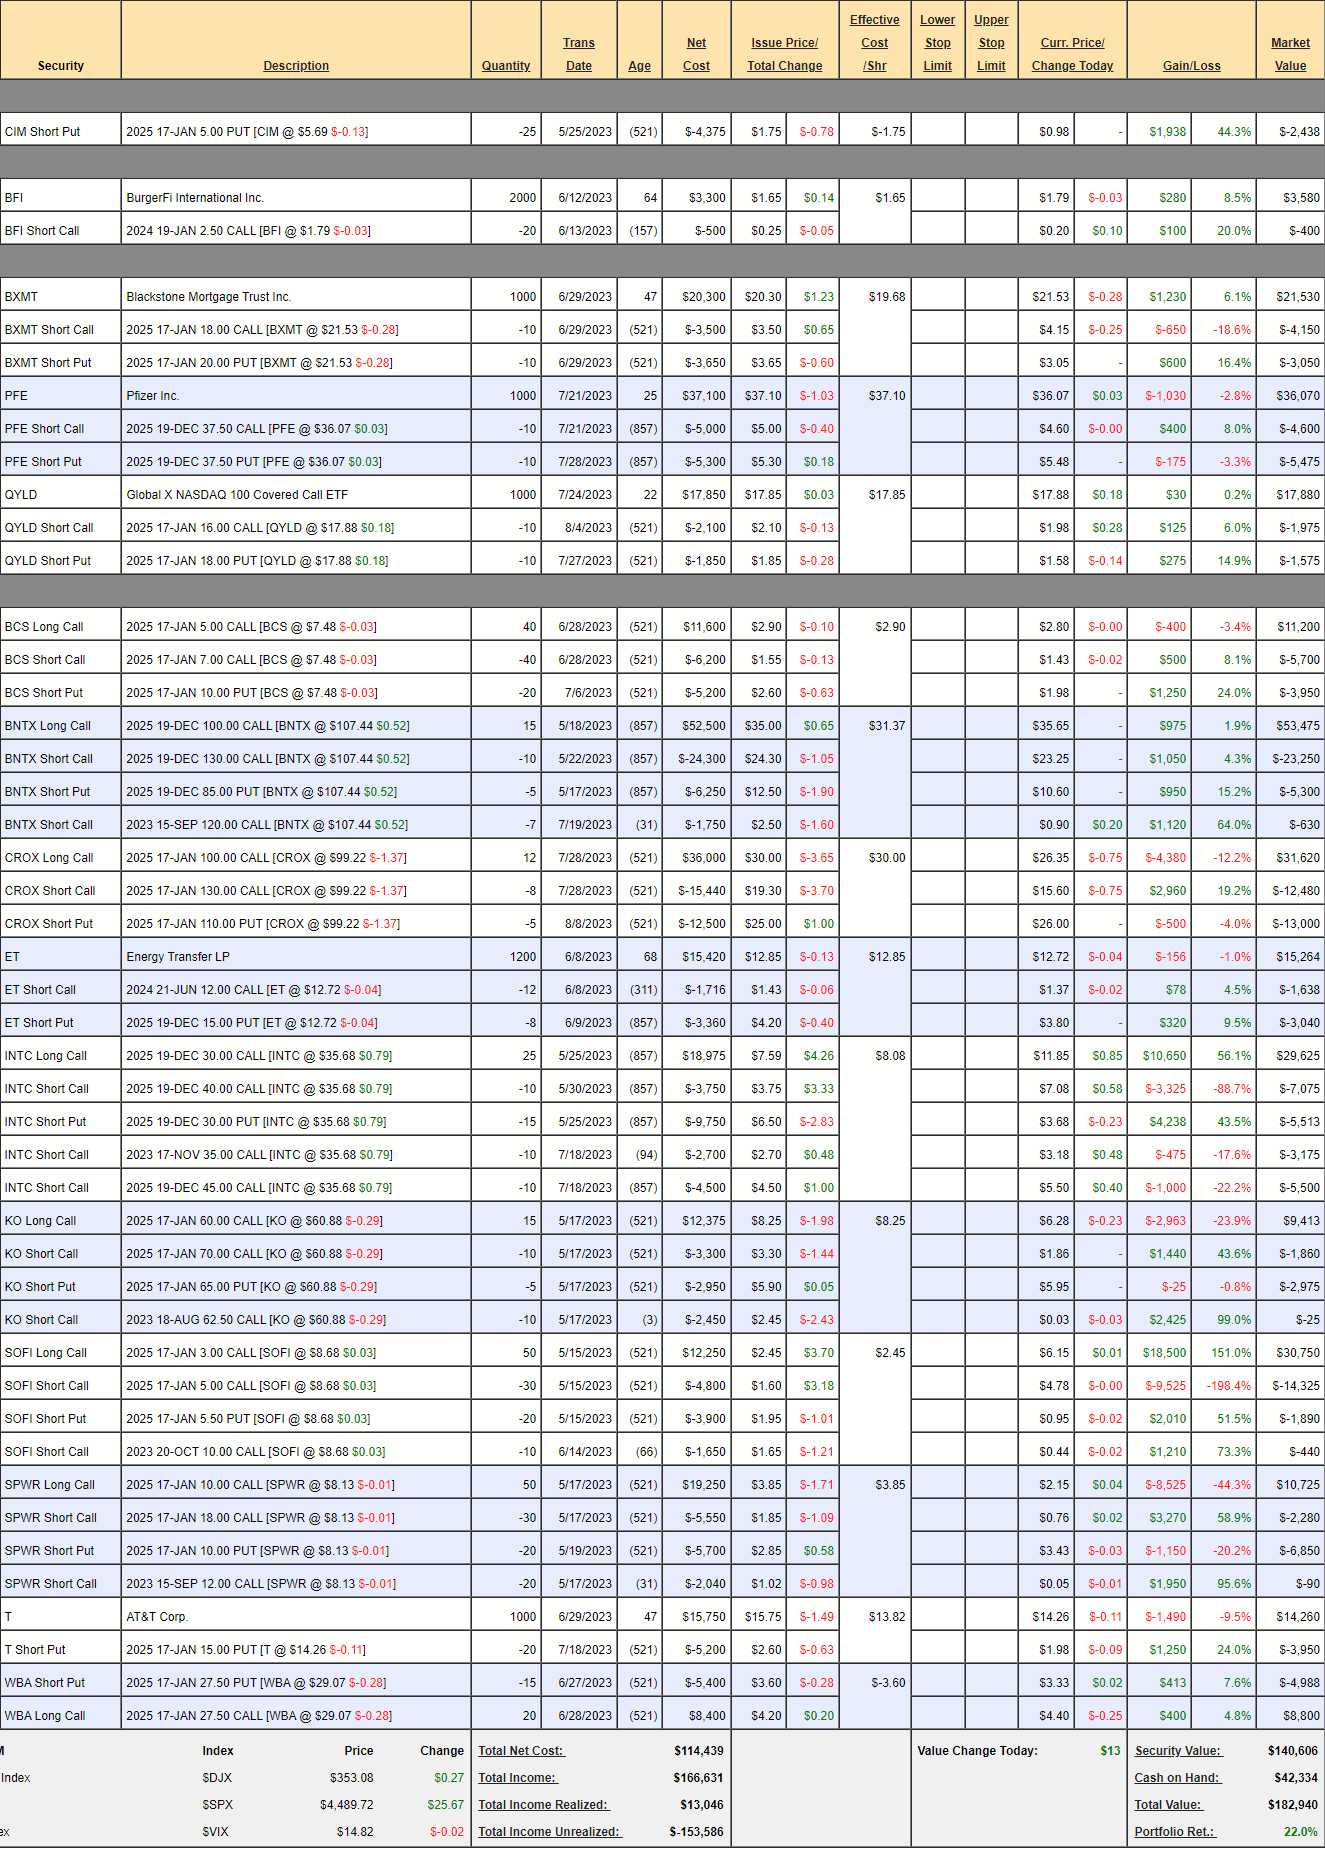Click the BurgerFi International Inc. description cell
Image resolution: width=1325 pixels, height=1849 pixels.
195,198
